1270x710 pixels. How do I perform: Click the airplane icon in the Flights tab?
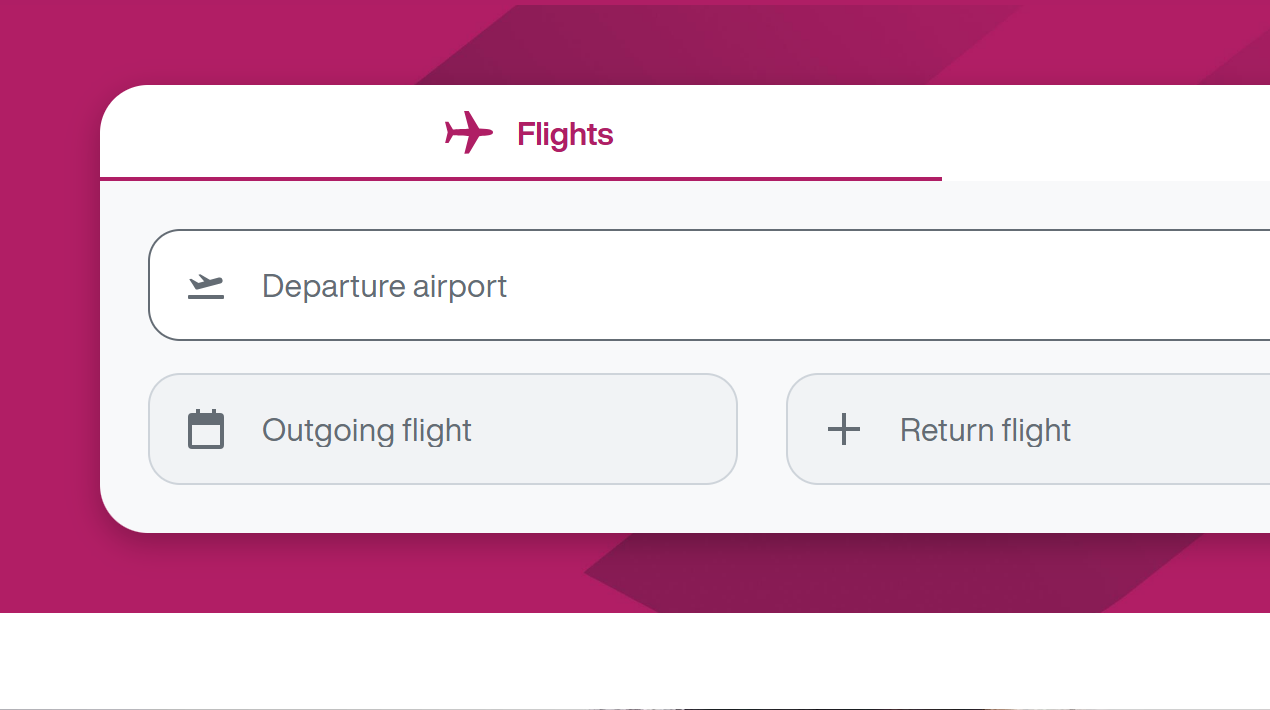click(x=469, y=133)
